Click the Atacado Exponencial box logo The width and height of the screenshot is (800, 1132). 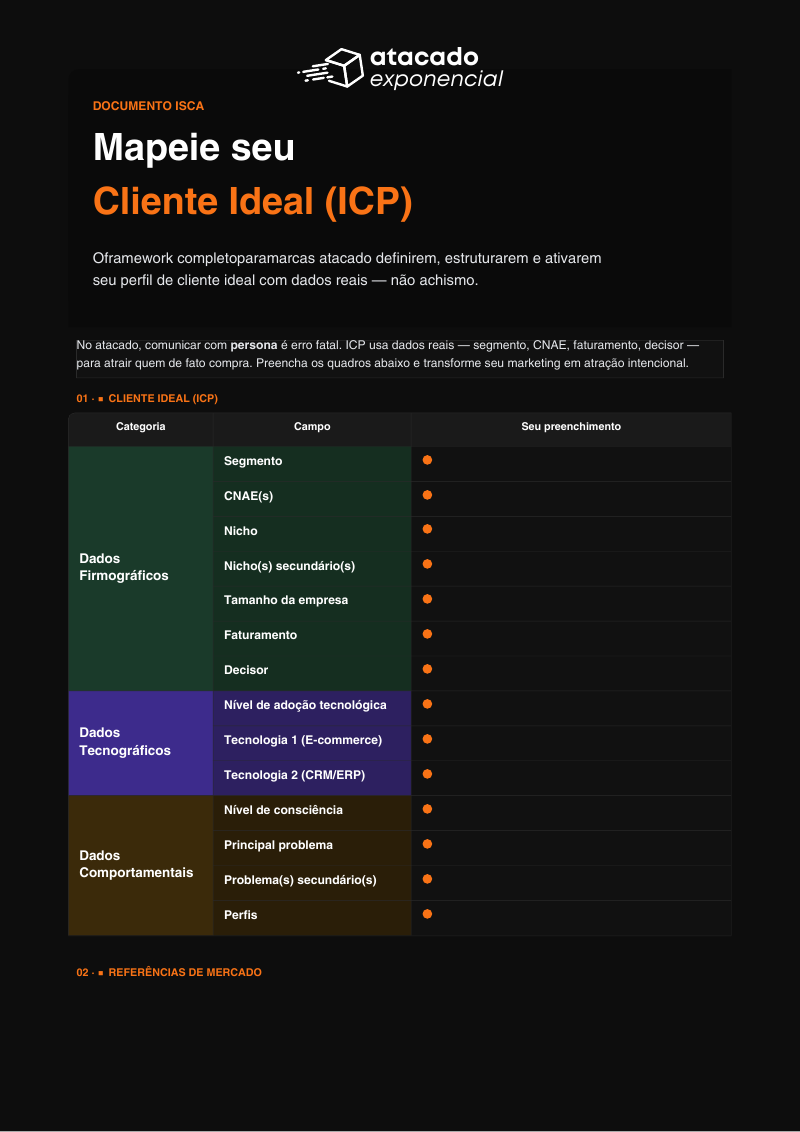pyautogui.click(x=400, y=68)
